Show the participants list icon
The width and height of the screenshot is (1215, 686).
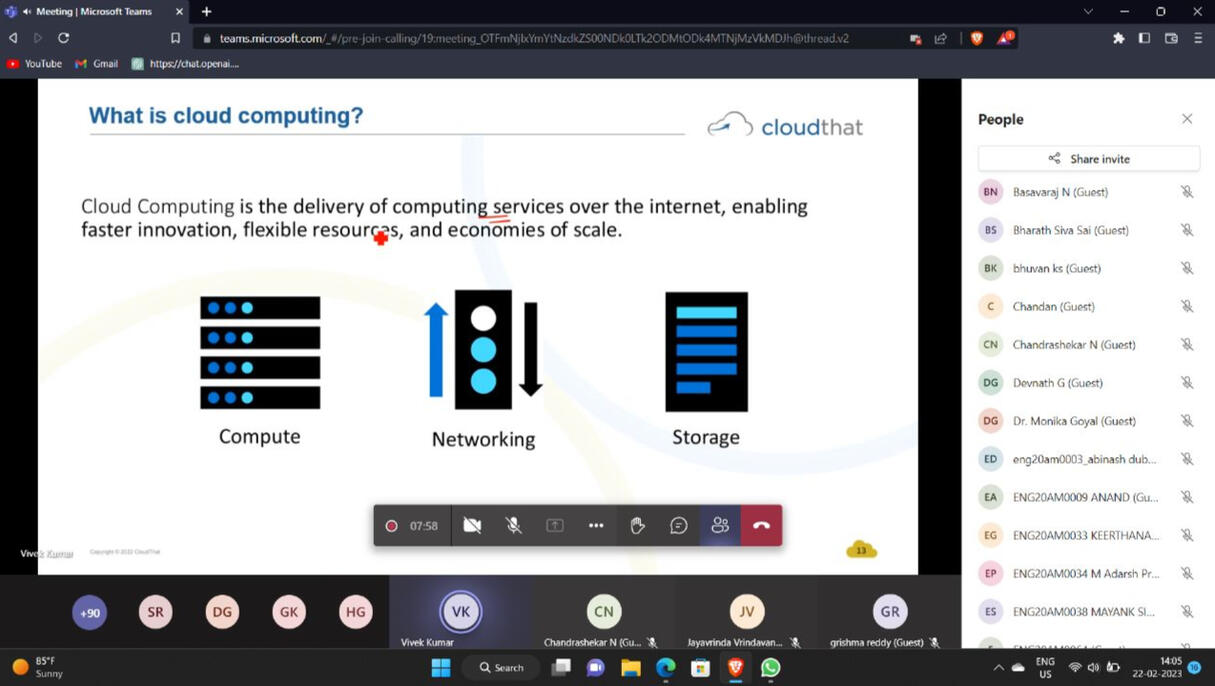(720, 525)
